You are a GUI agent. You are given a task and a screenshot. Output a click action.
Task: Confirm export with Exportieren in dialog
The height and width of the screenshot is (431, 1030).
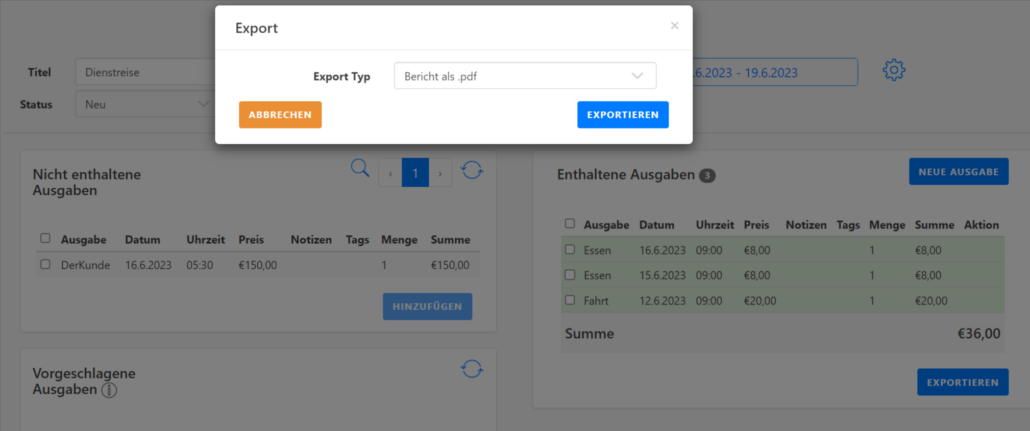pos(622,115)
